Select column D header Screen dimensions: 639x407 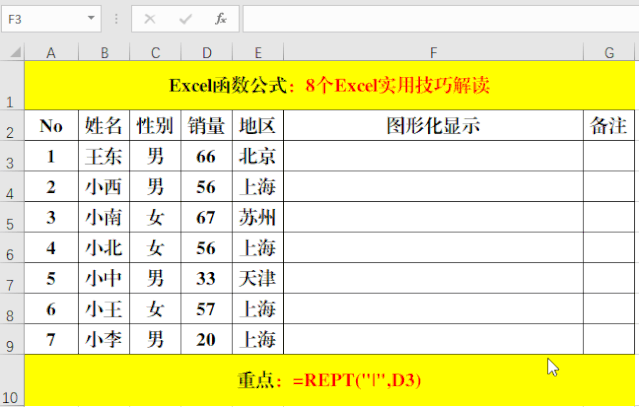click(207, 53)
